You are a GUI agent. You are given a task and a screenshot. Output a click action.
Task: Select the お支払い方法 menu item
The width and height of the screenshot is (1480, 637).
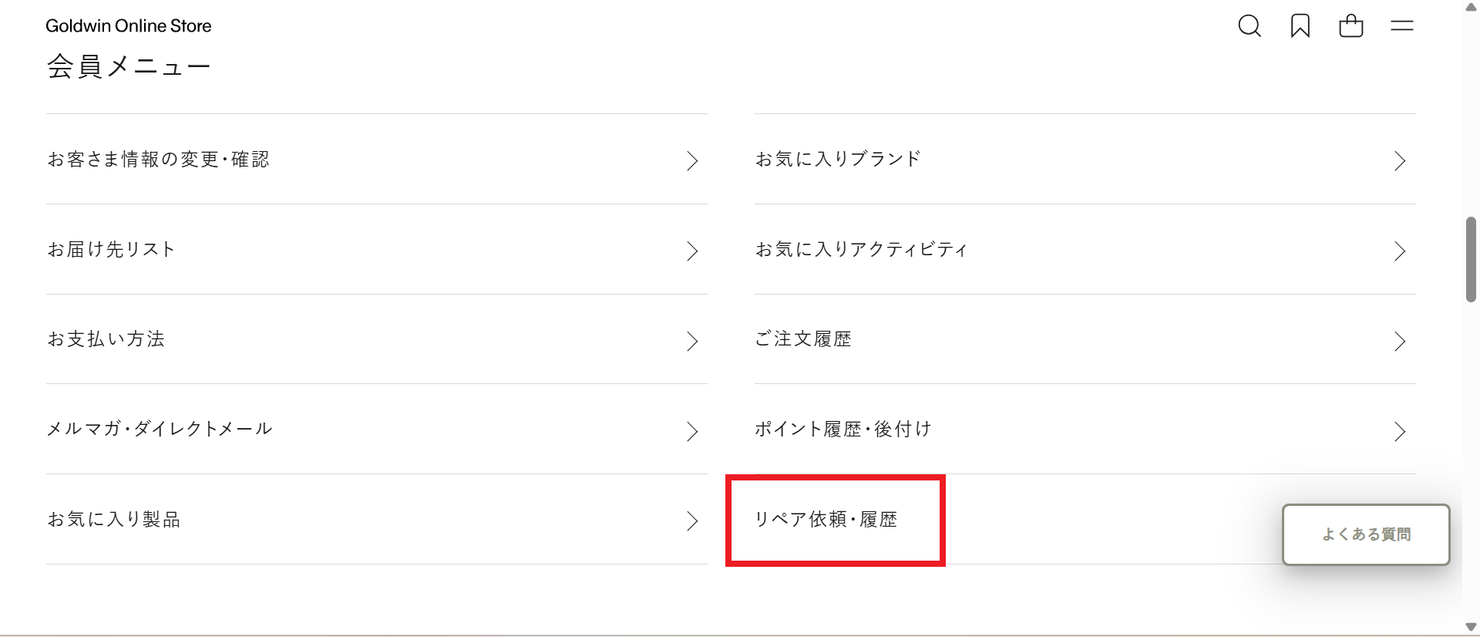(106, 340)
